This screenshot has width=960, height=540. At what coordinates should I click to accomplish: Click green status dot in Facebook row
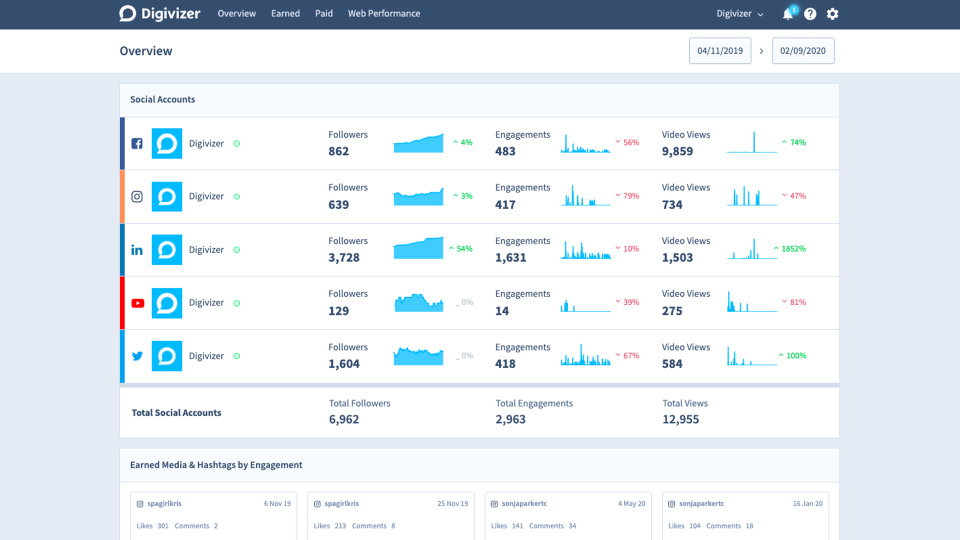[x=237, y=143]
